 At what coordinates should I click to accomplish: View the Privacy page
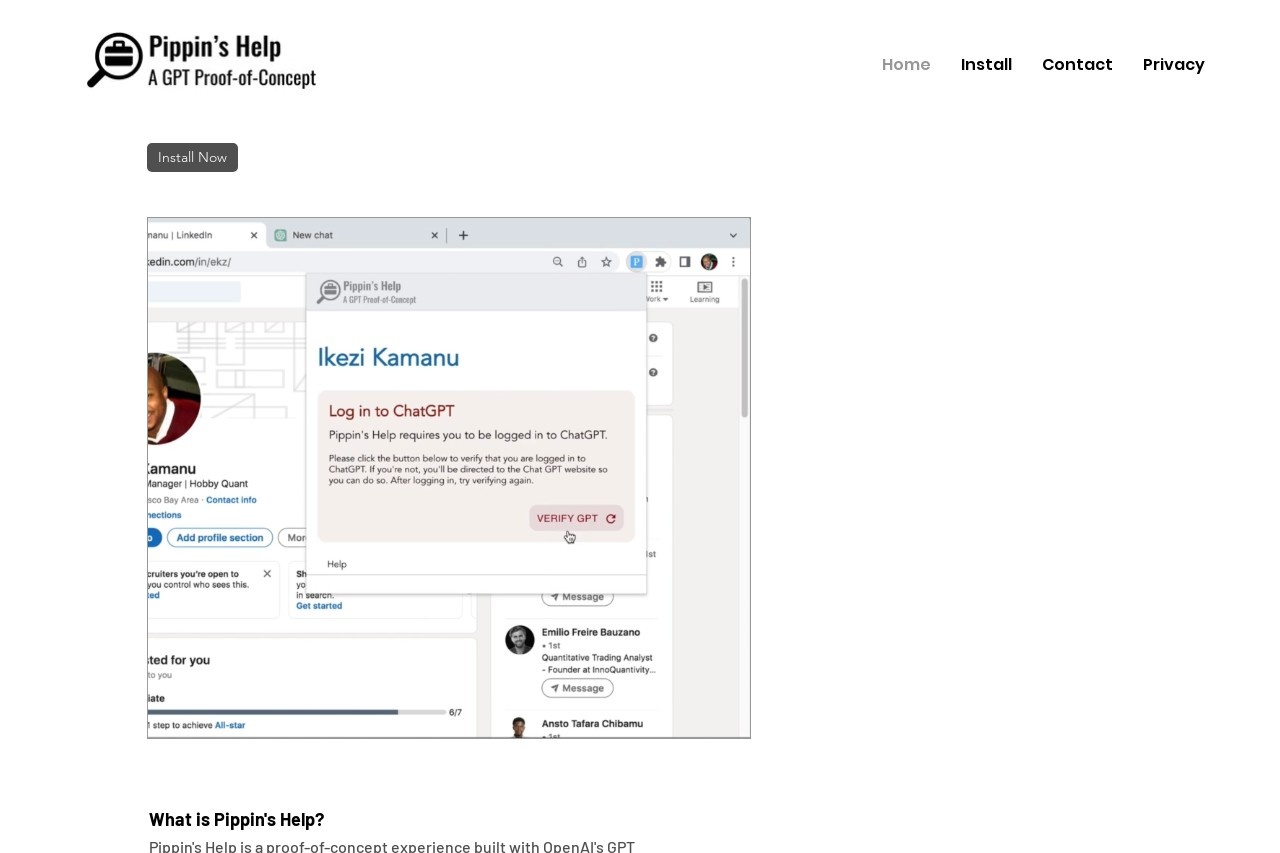(1174, 64)
